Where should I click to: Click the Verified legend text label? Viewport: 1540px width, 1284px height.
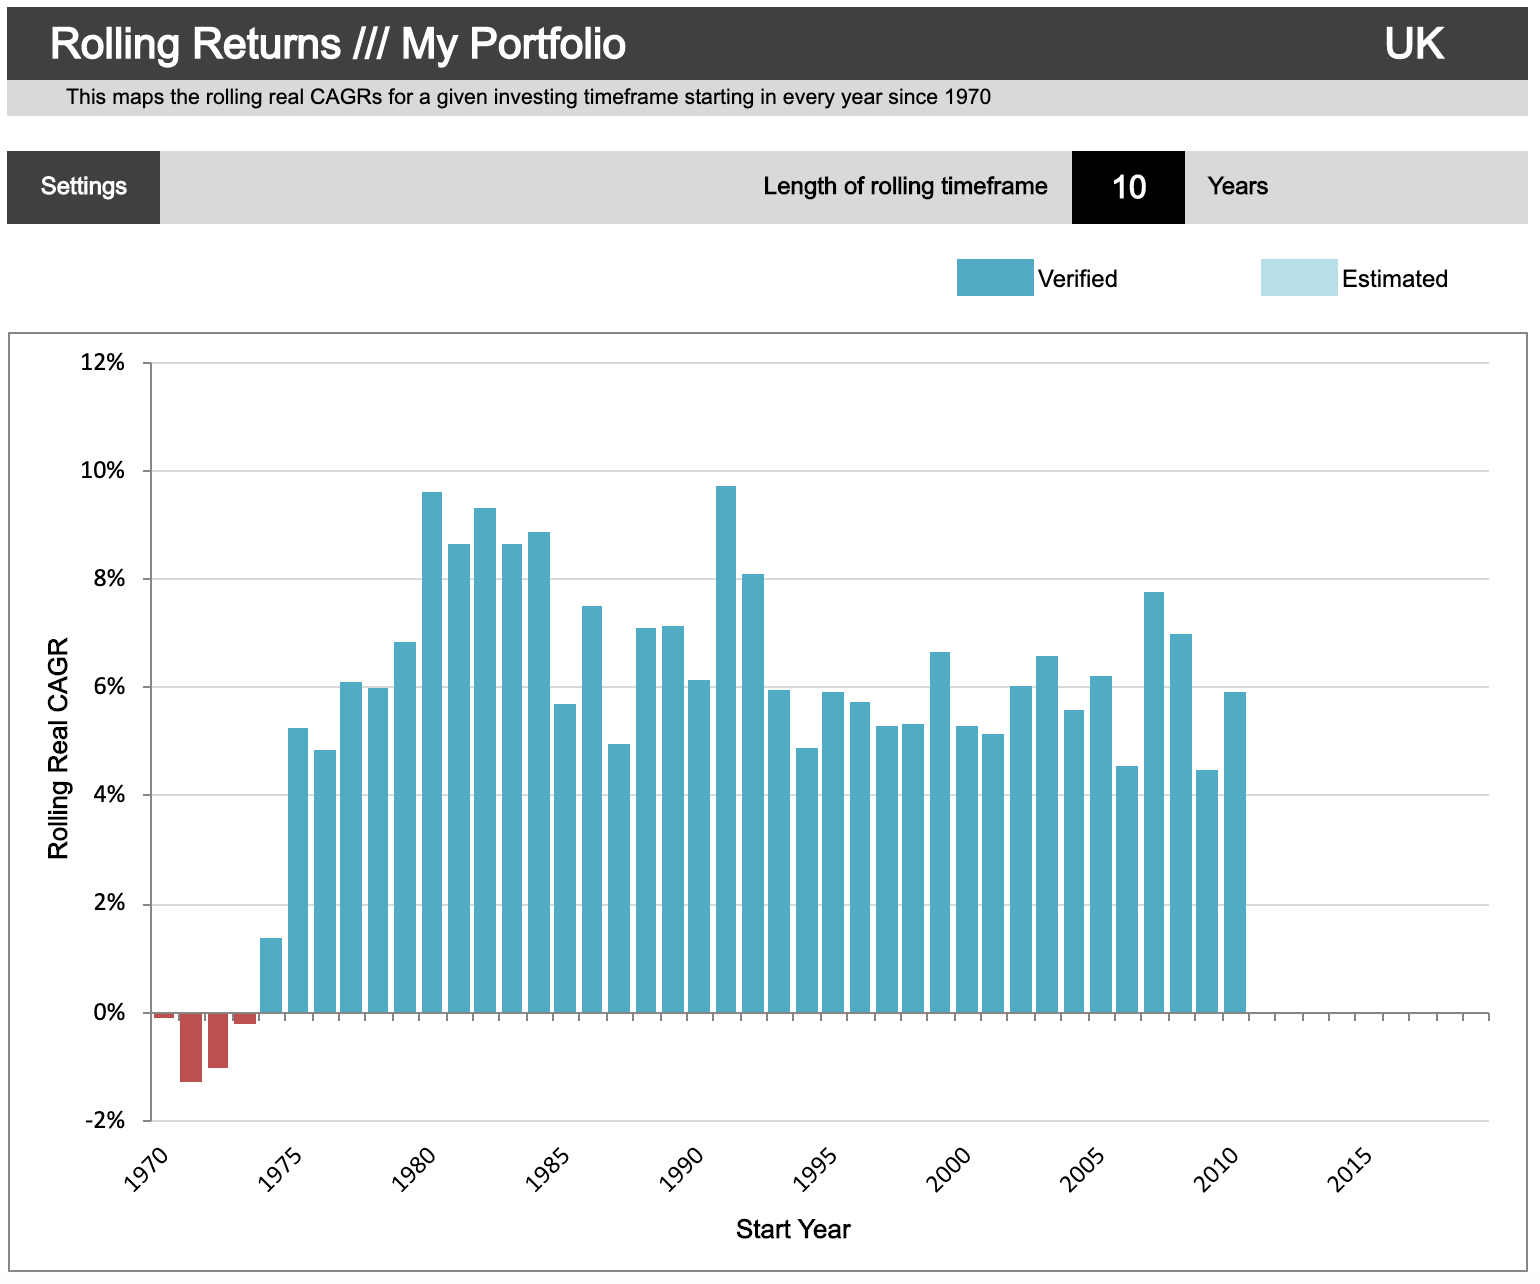(x=1077, y=279)
